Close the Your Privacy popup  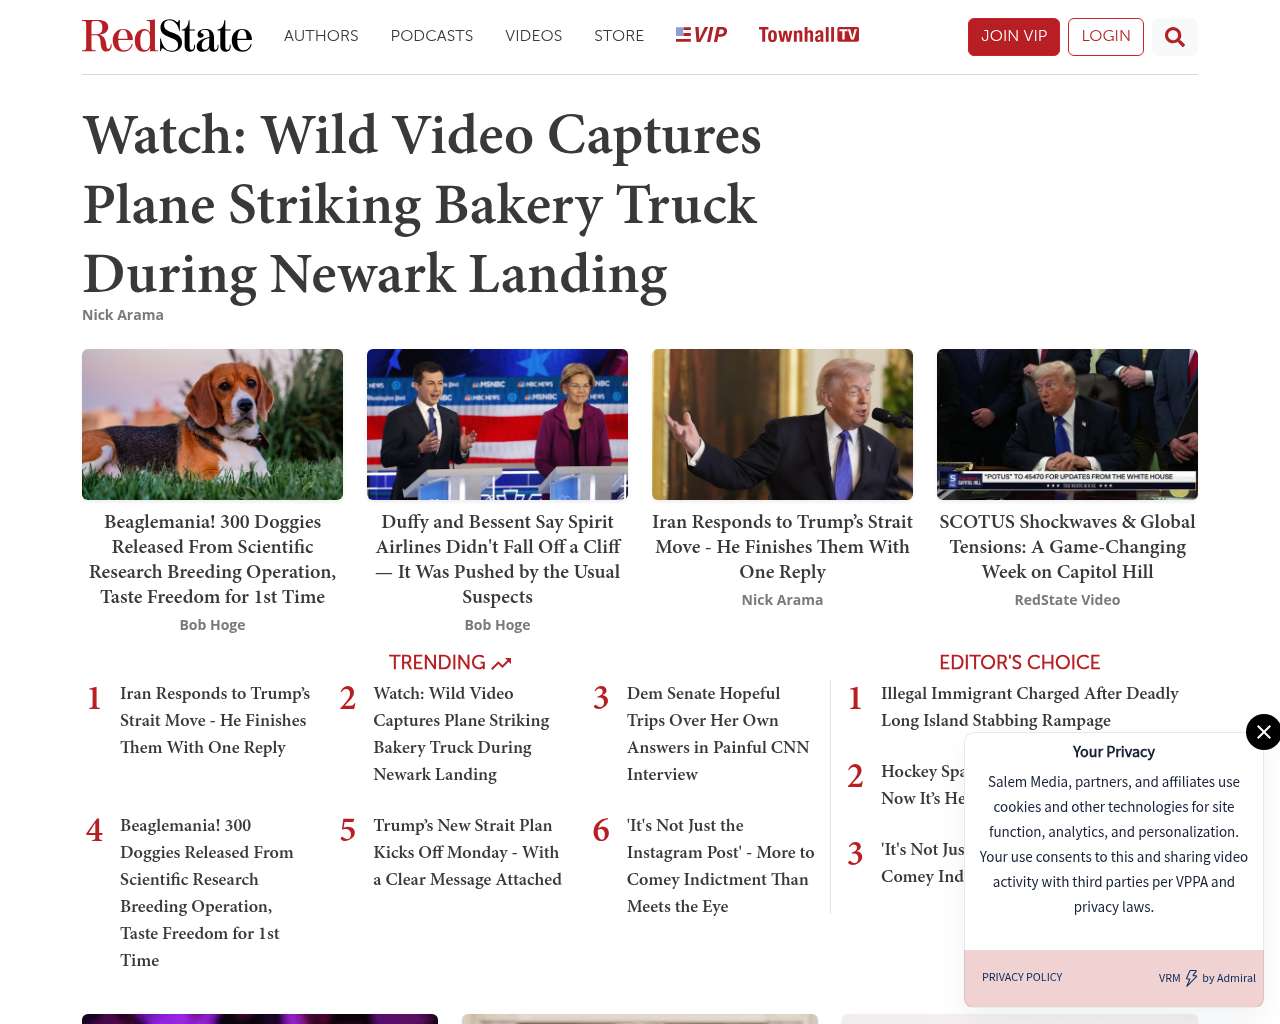pyautogui.click(x=1263, y=732)
